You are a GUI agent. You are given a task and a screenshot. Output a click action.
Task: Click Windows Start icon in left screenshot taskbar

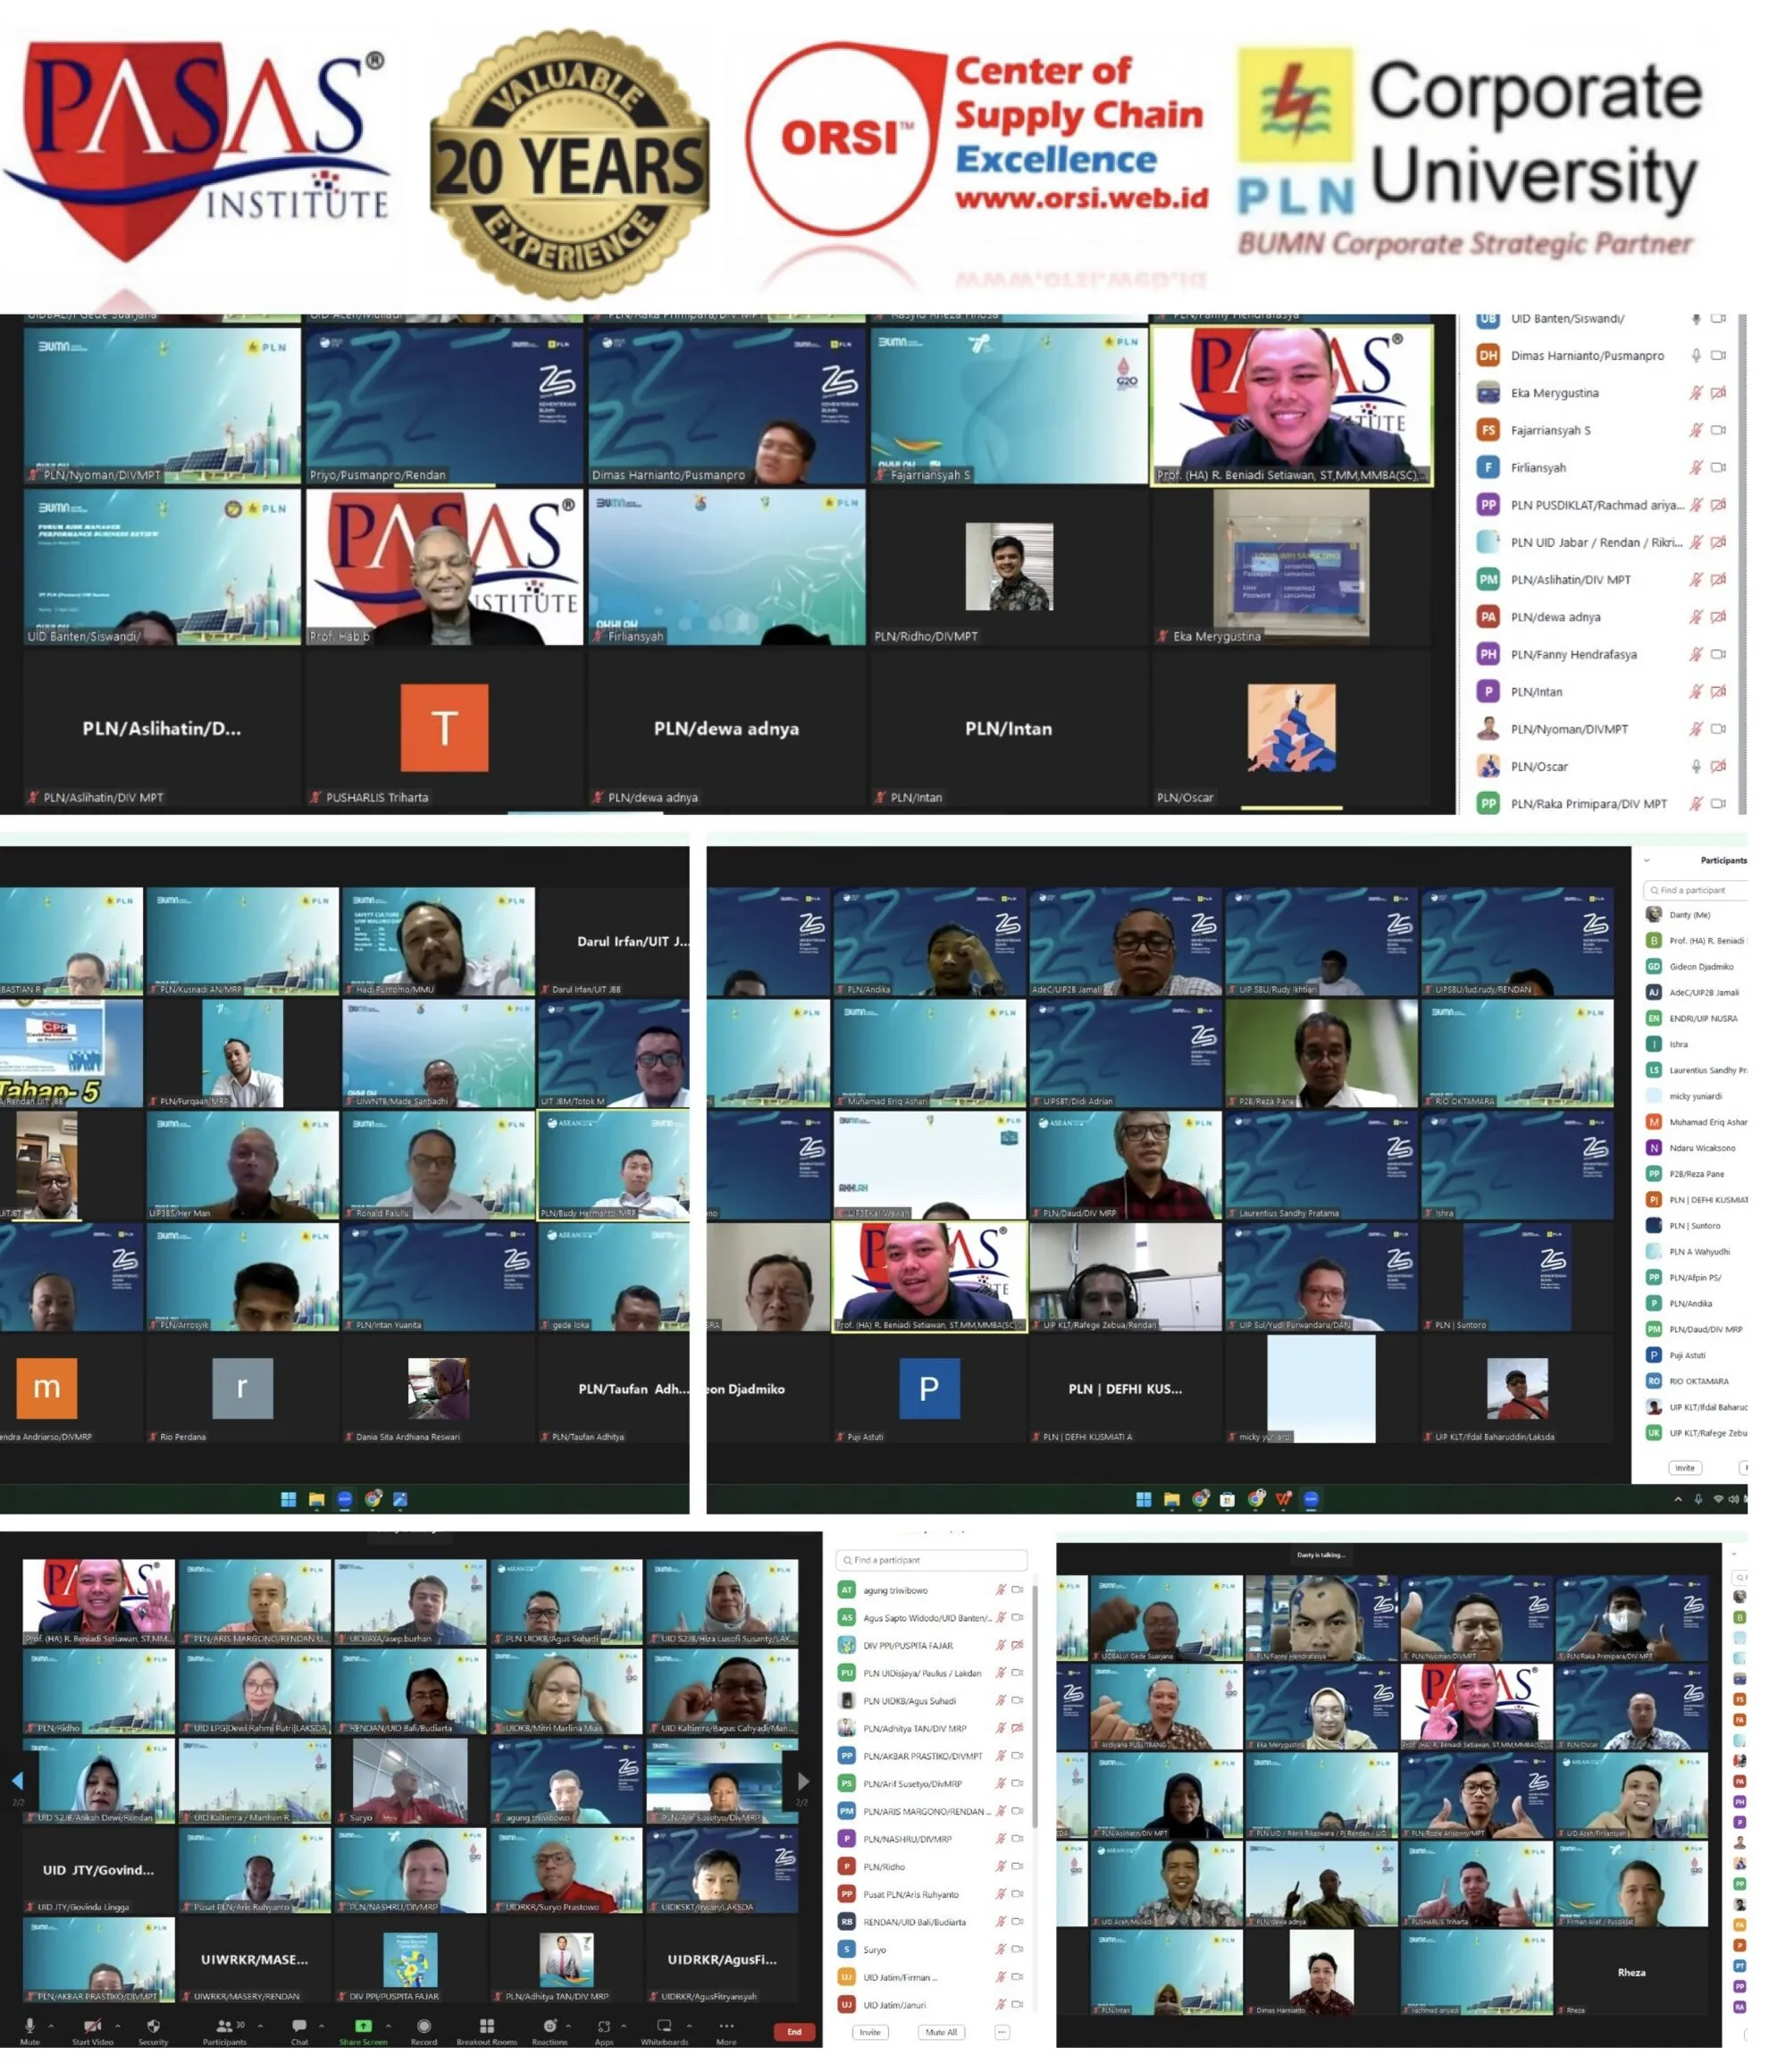click(288, 1498)
